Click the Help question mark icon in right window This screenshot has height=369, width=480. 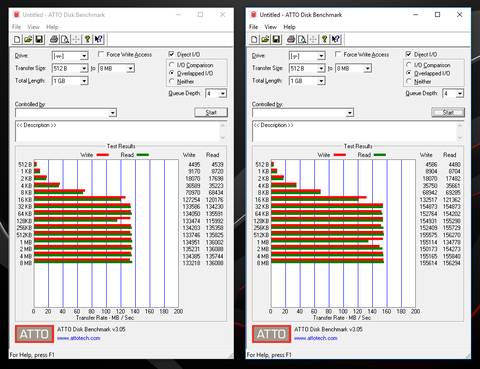click(324, 40)
